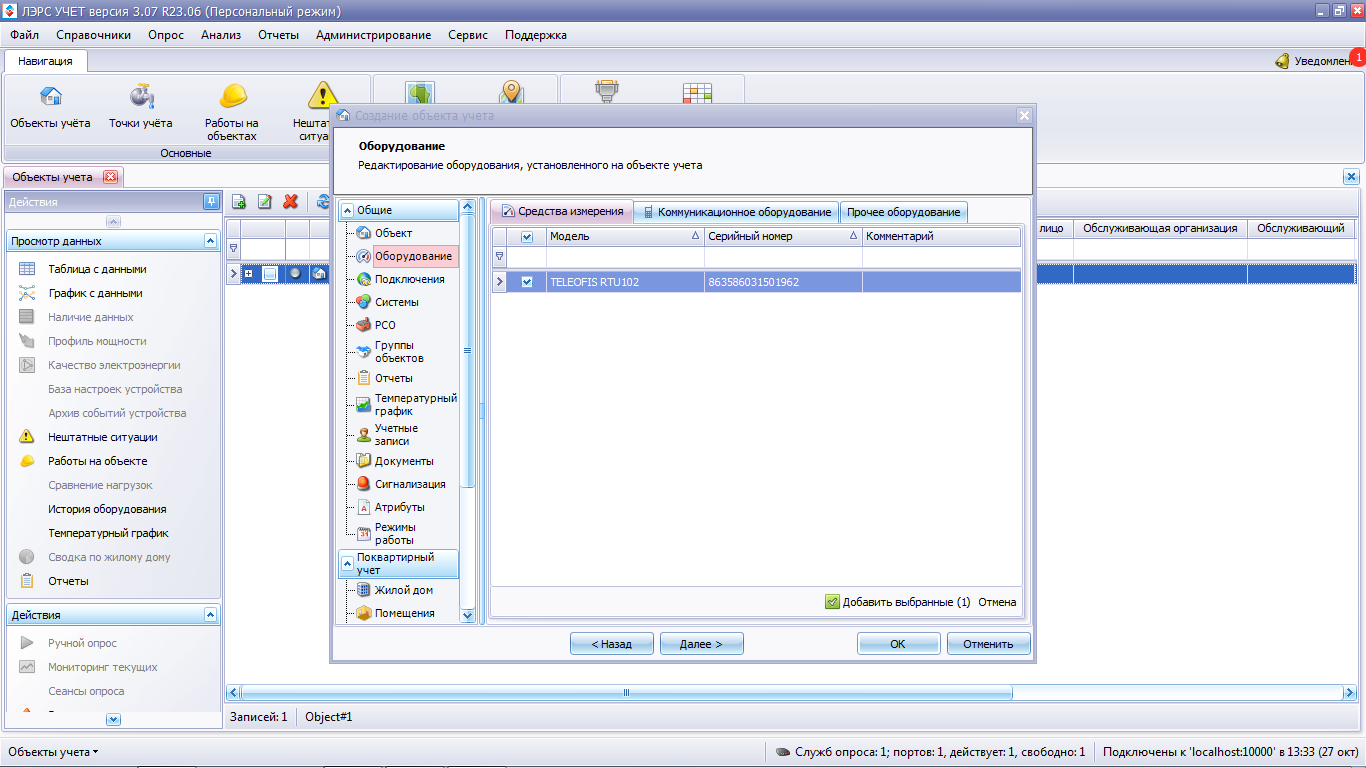This screenshot has width=1366, height=768.
Task: Click the Отмена link in equipment grid
Action: [997, 602]
